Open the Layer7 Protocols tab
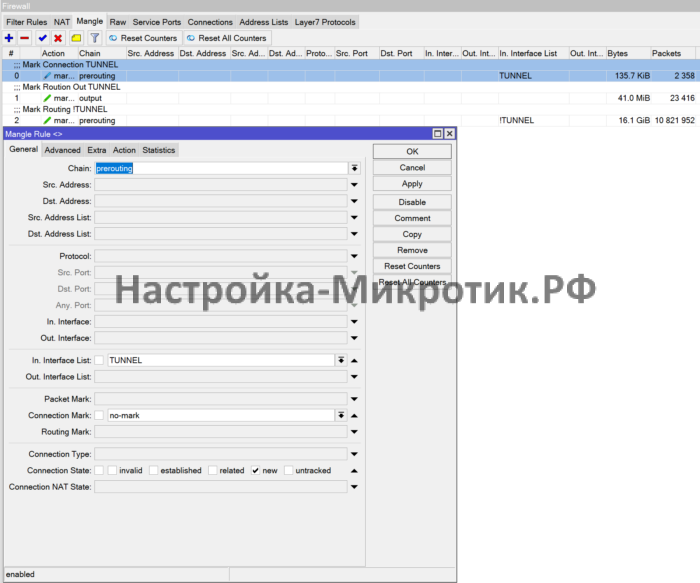 tap(325, 22)
